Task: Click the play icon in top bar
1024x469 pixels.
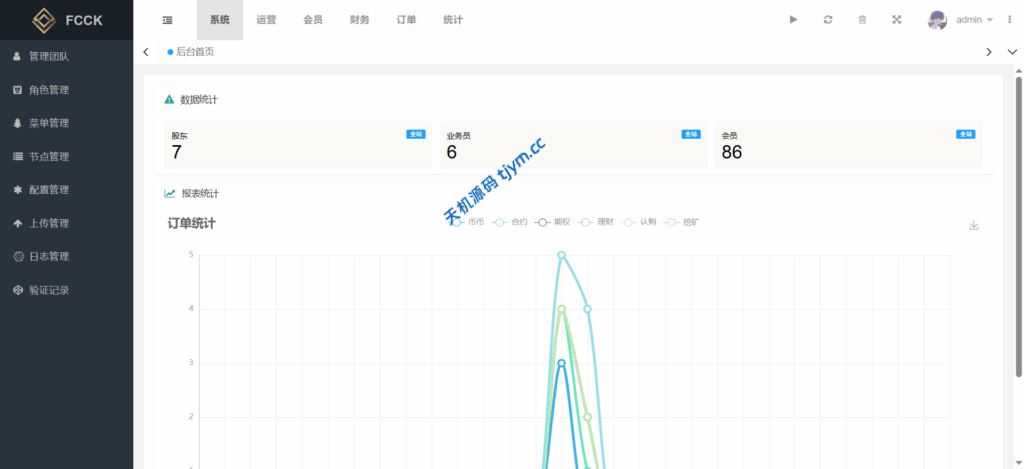Action: tap(793, 20)
